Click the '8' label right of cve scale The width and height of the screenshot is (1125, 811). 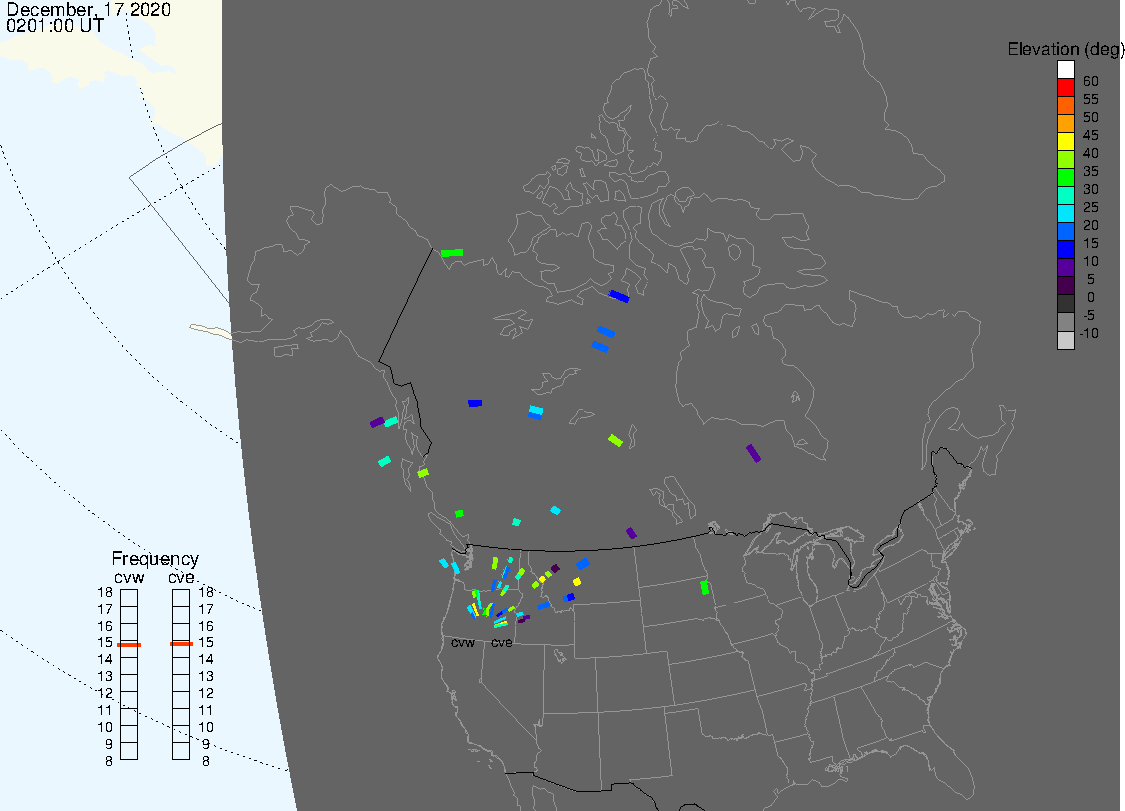click(x=206, y=761)
